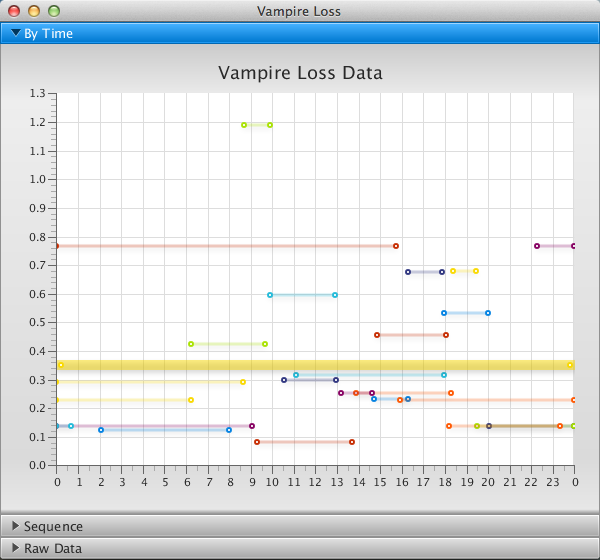Expand the Raw Data section arrow
The image size is (600, 560).
coord(16,548)
